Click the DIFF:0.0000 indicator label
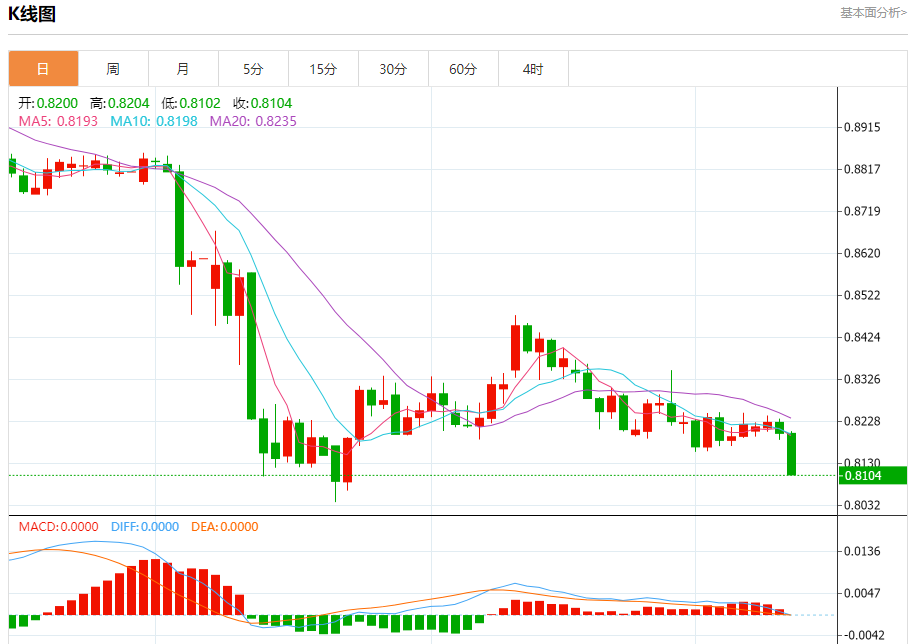Image resolution: width=917 pixels, height=644 pixels. (x=145, y=527)
